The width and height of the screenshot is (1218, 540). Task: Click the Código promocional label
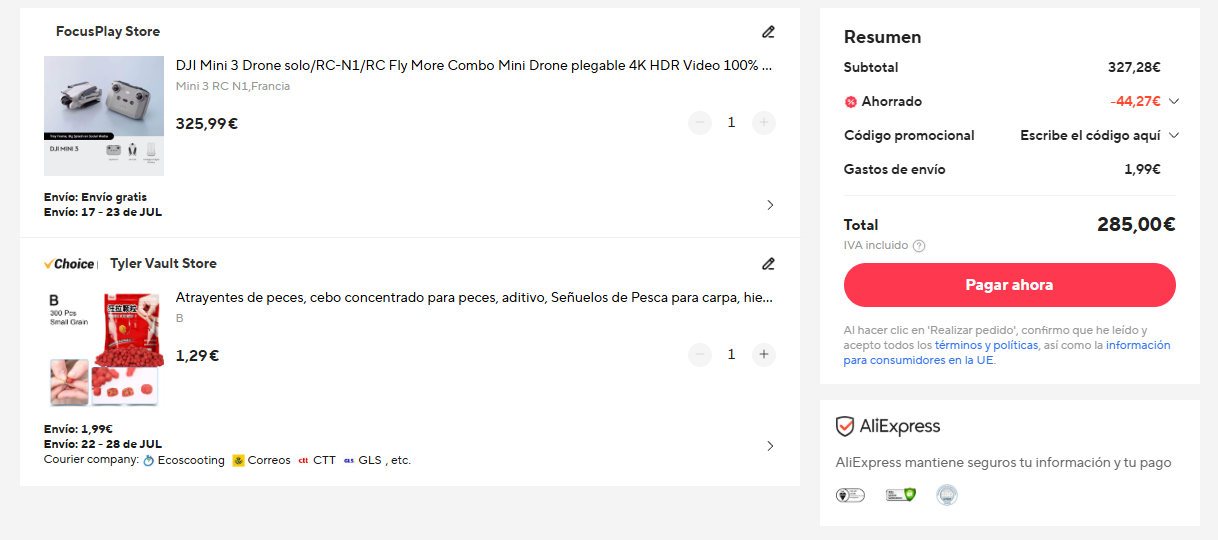[909, 135]
